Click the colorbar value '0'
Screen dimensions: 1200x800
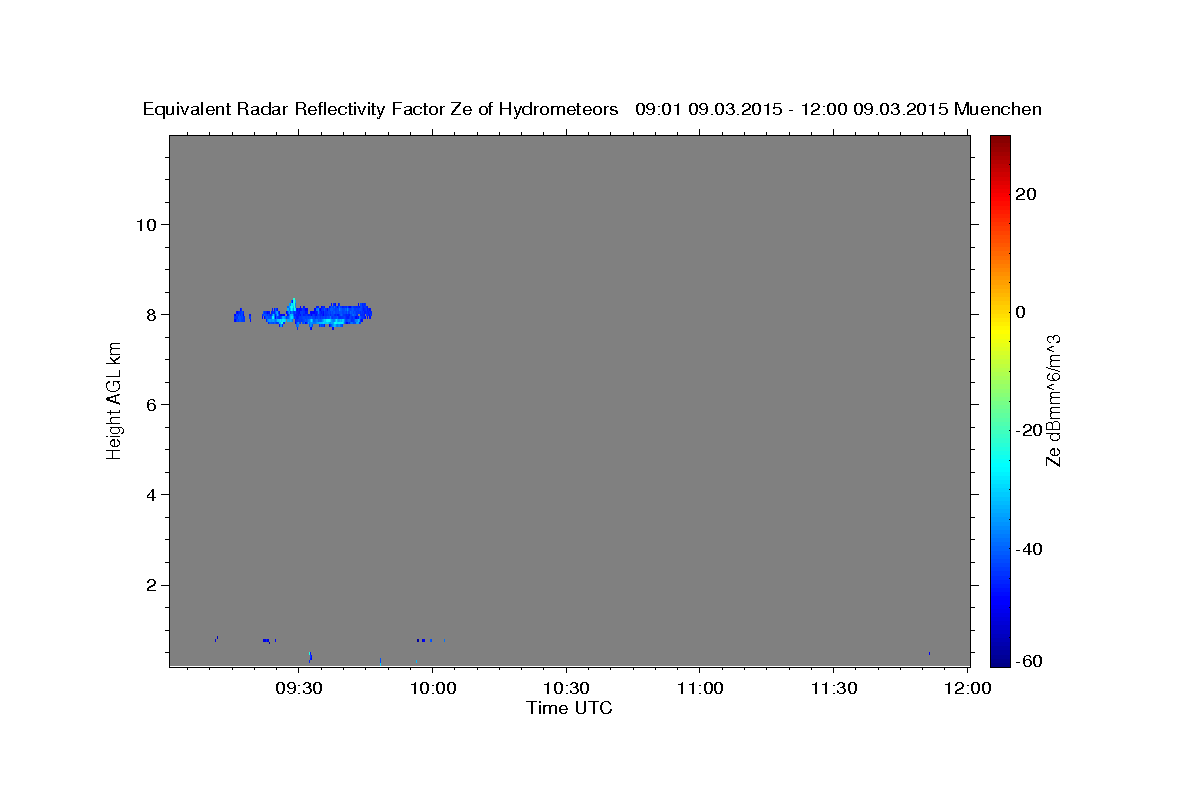pos(1020,312)
